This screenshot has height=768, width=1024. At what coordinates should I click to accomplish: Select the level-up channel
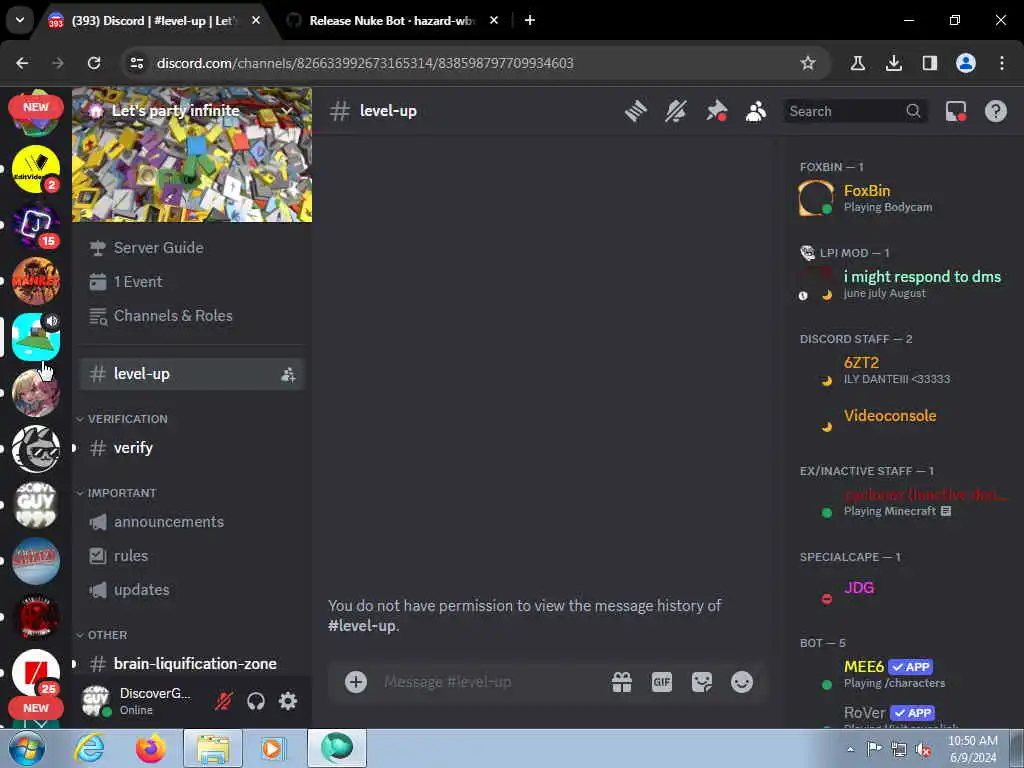[x=191, y=374]
